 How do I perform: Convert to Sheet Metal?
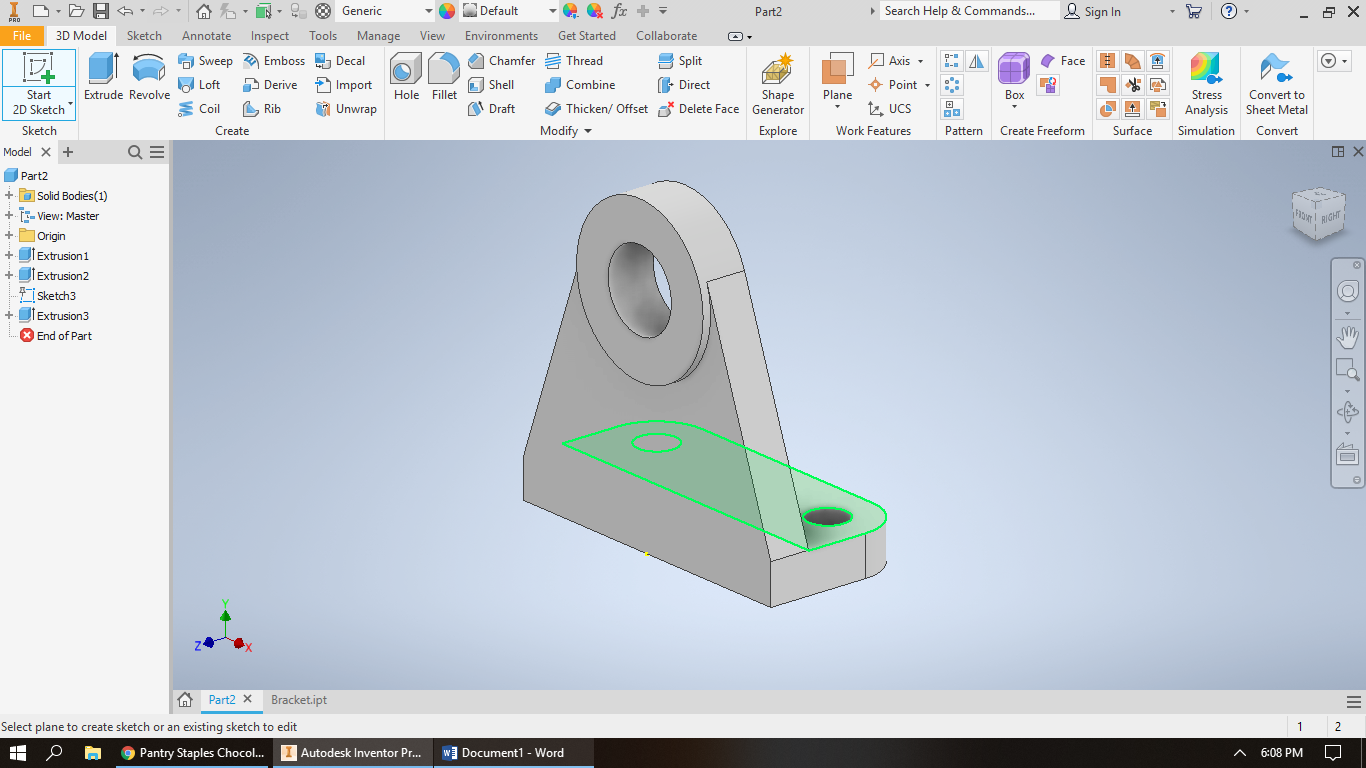1276,85
